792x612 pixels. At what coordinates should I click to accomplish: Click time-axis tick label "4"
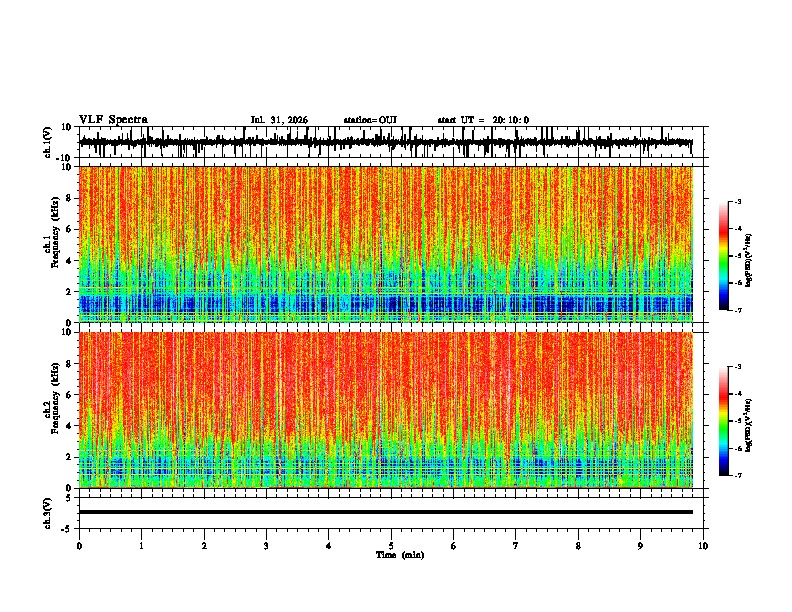(329, 546)
